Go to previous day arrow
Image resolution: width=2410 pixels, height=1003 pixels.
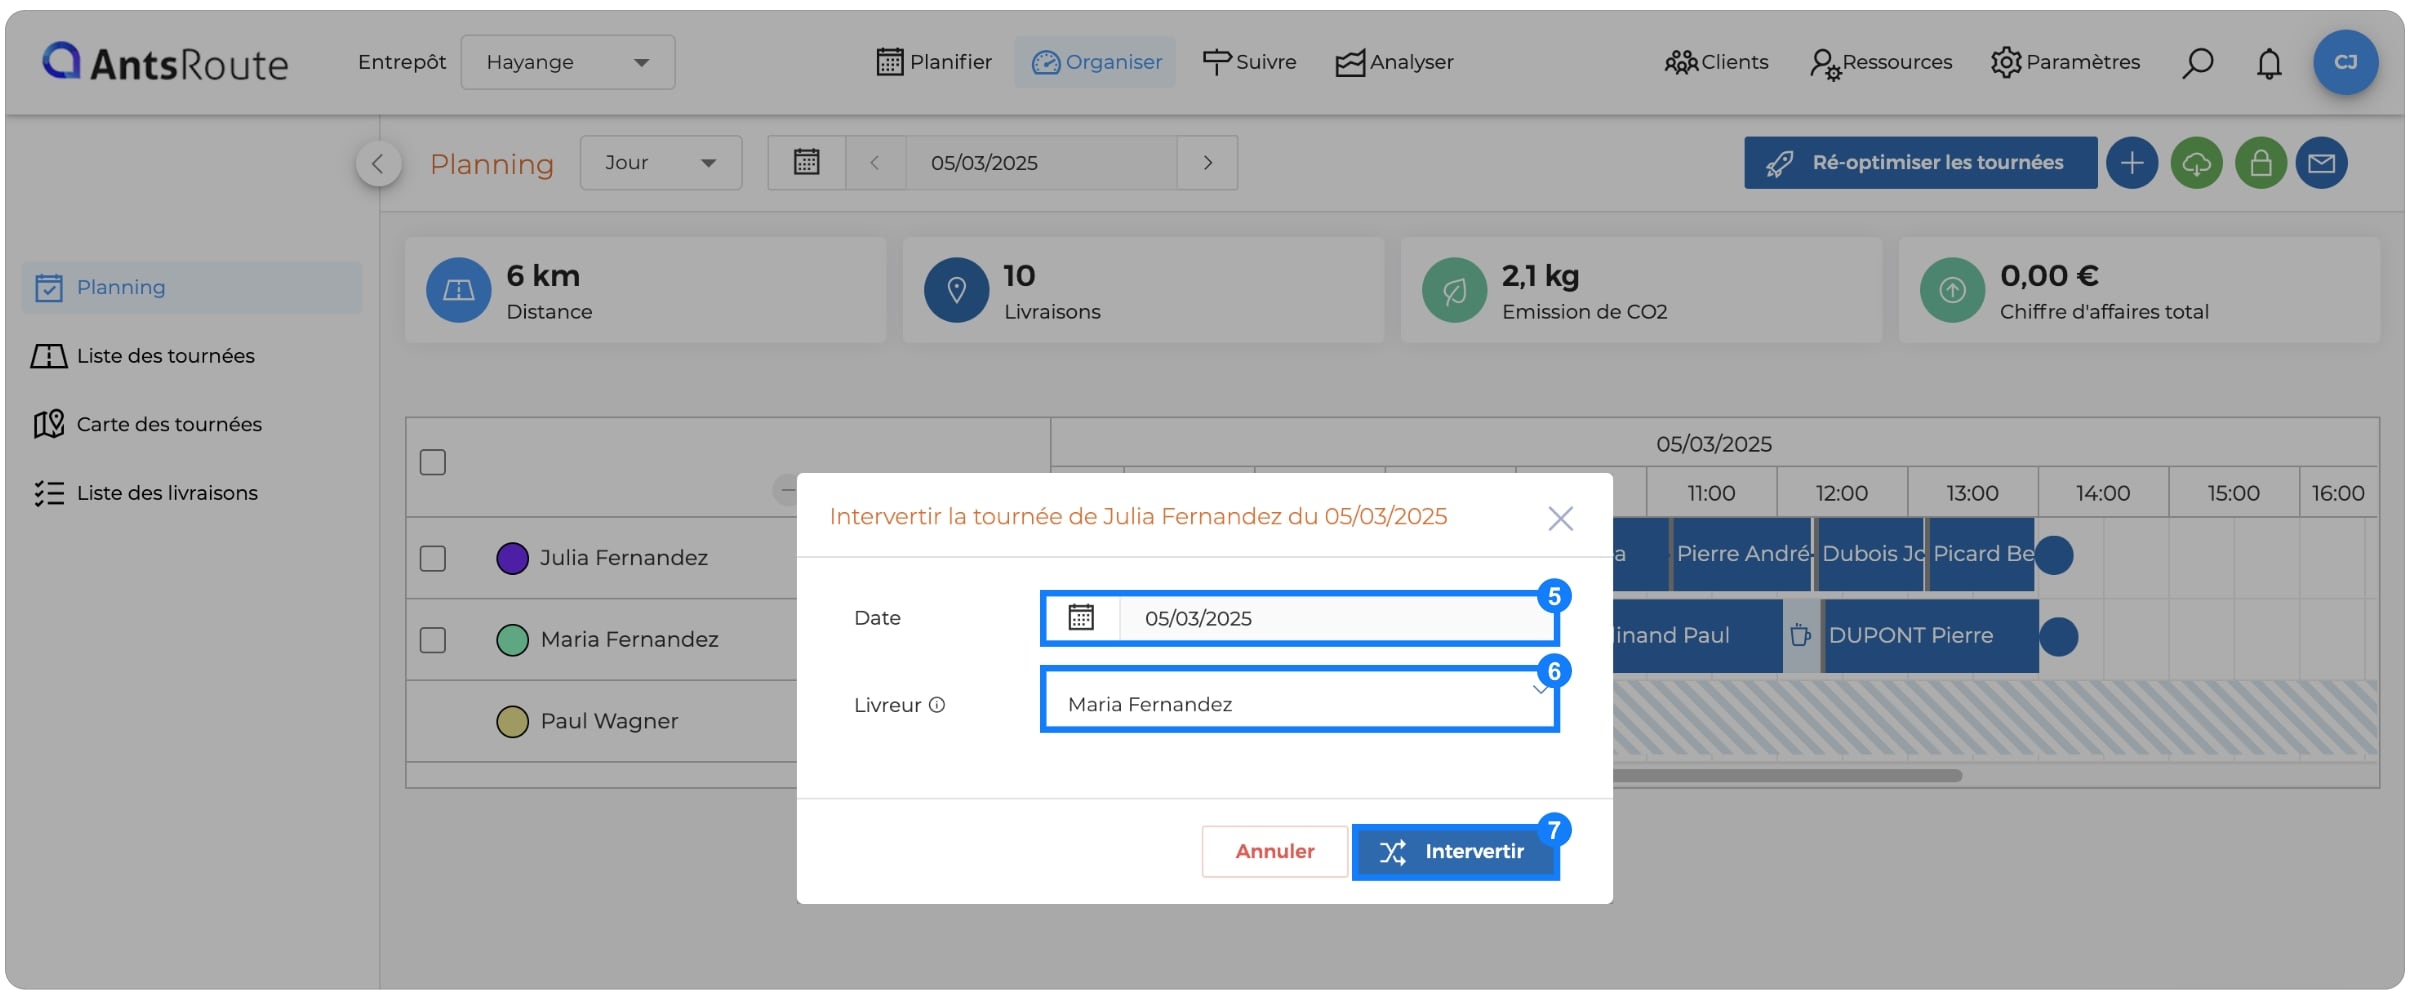click(875, 163)
